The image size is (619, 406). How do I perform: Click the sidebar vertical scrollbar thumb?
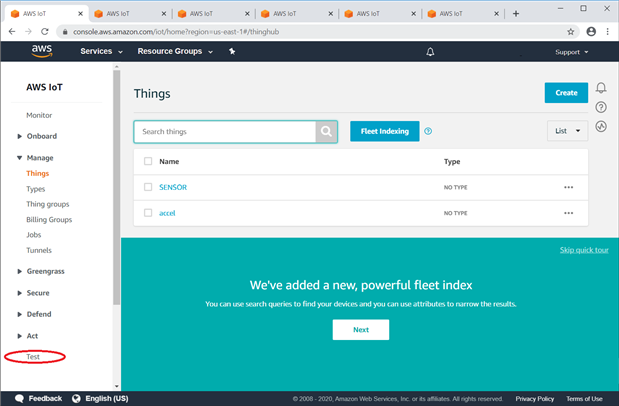[x=116, y=188]
